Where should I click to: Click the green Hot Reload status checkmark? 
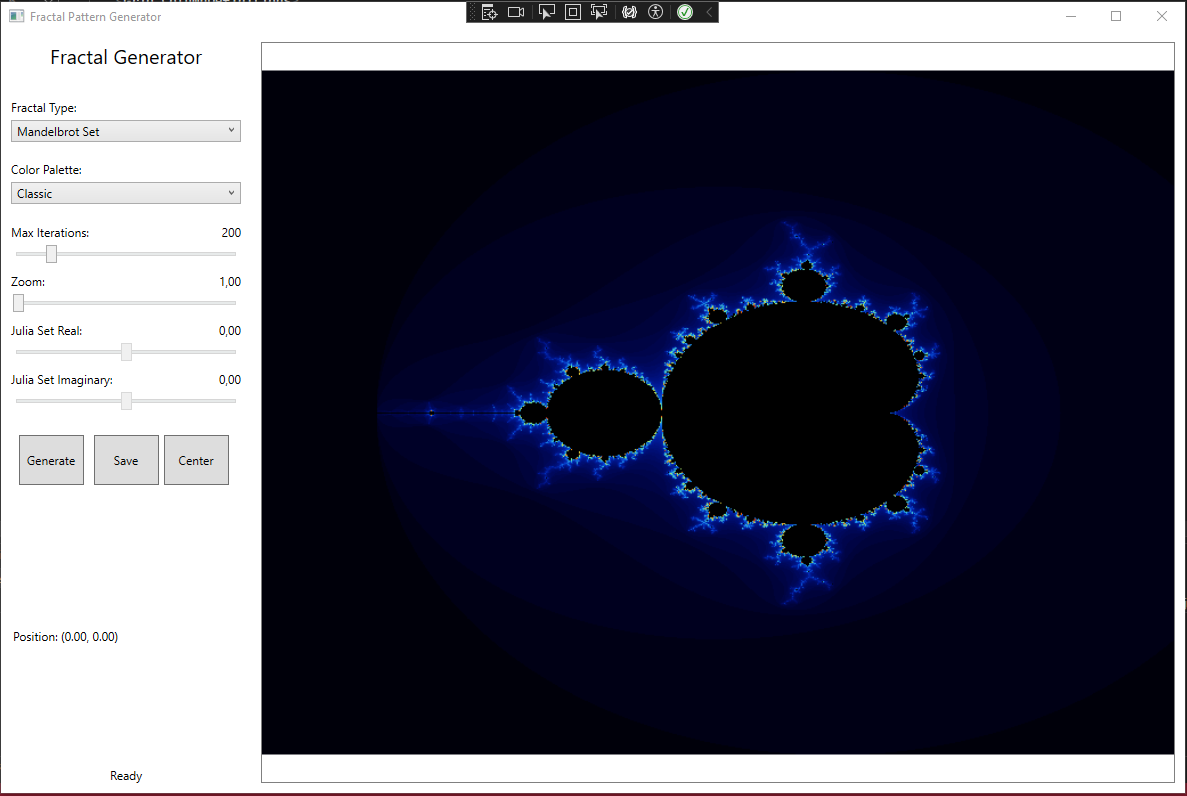click(x=684, y=11)
